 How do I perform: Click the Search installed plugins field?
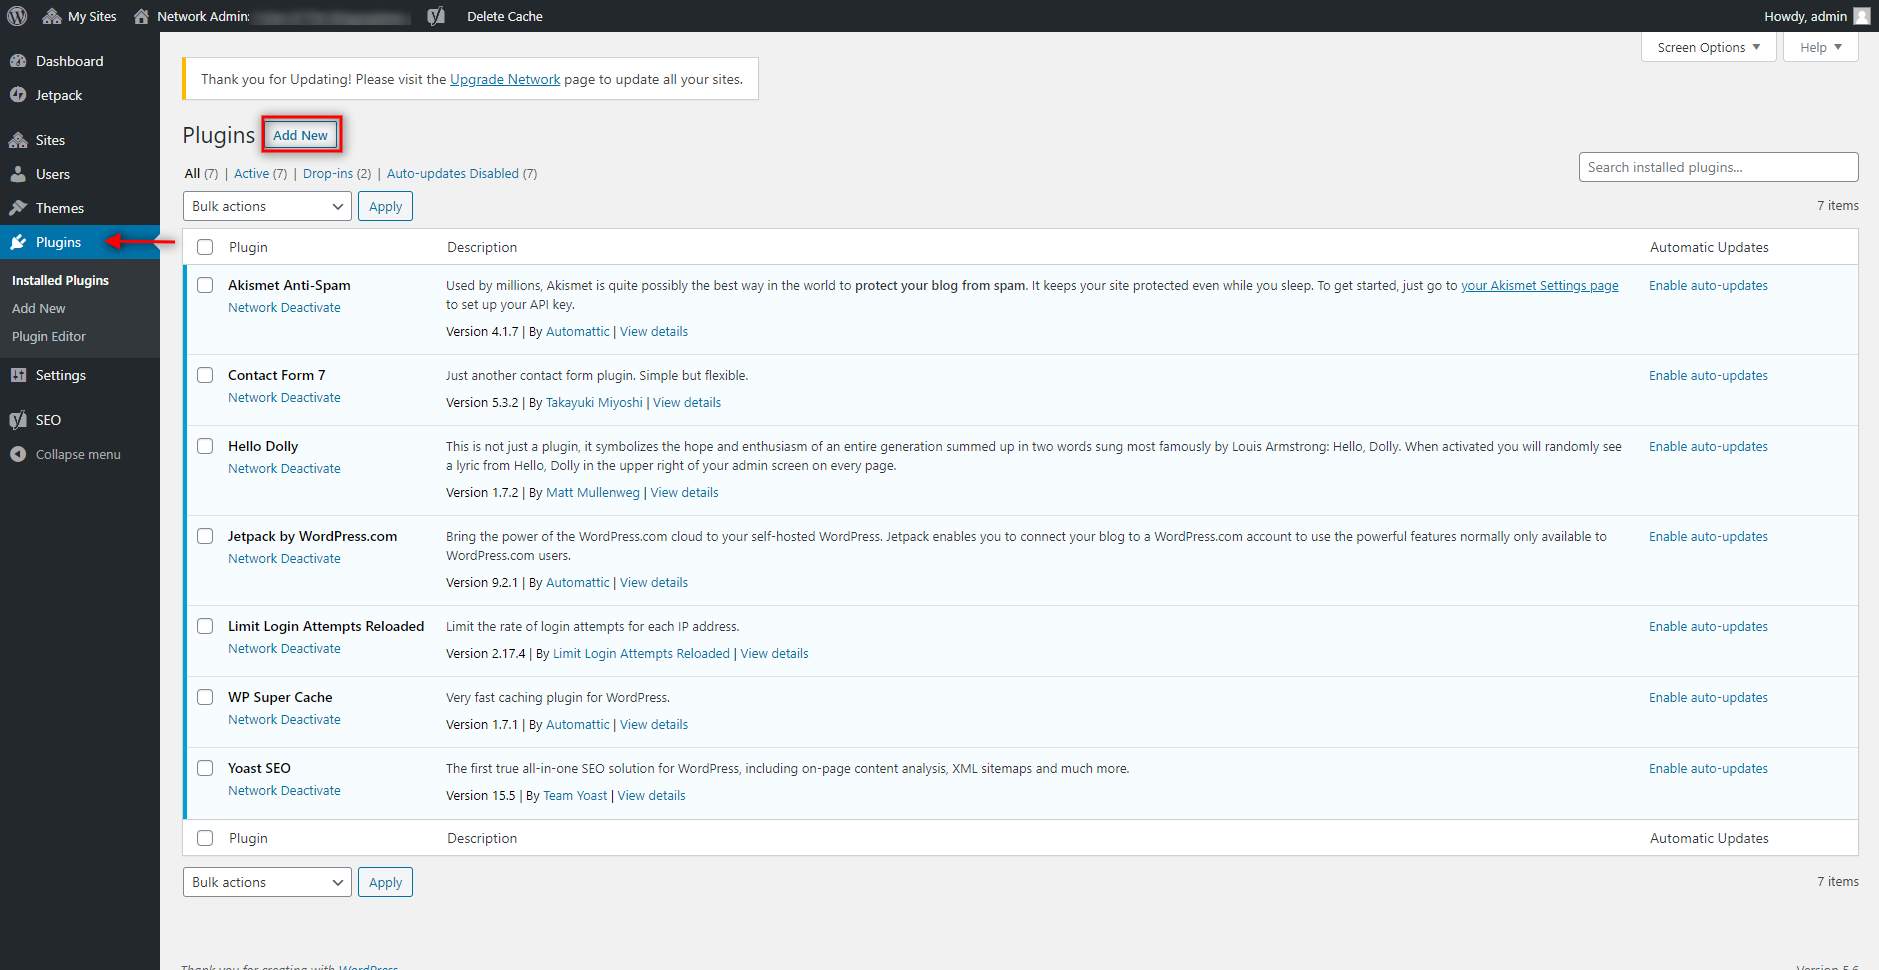(1718, 167)
